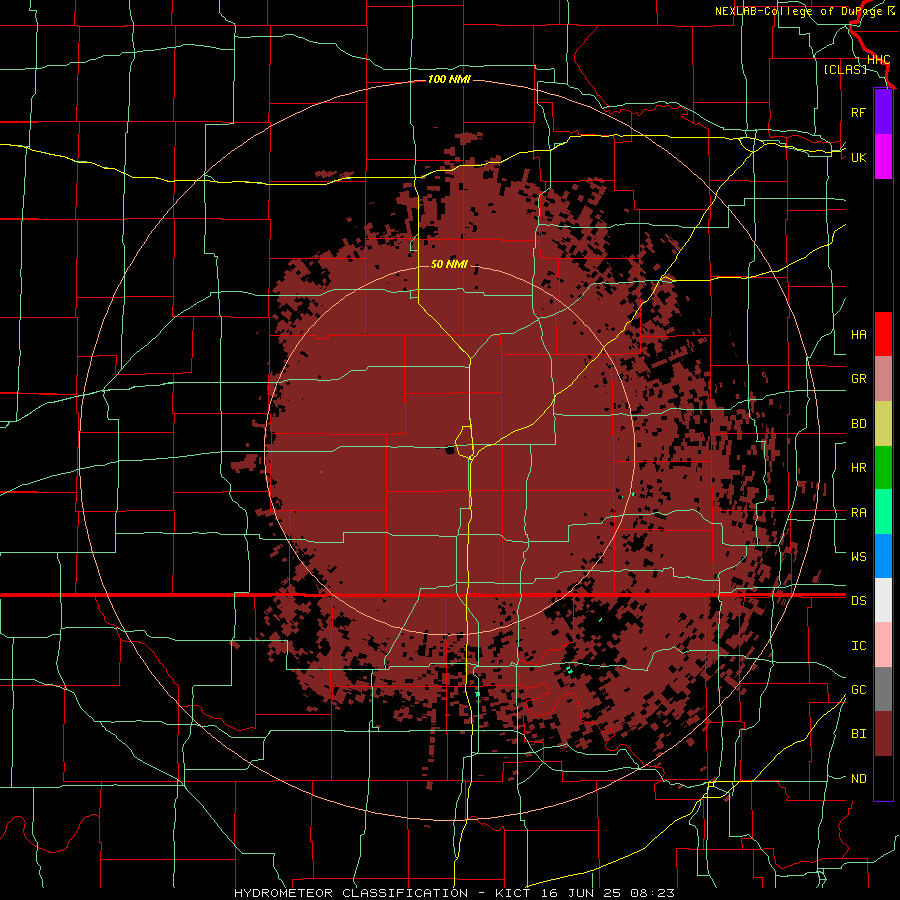Click the 100 NMI range ring label

coord(449,79)
